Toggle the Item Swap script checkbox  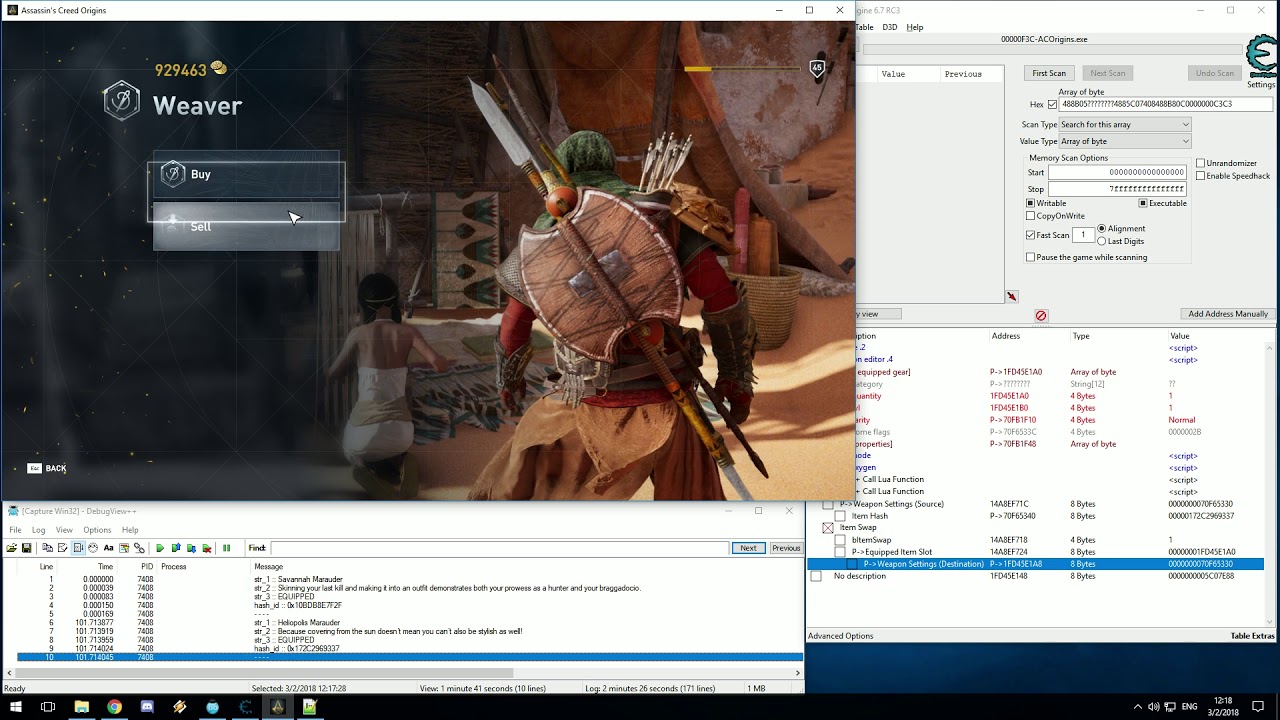[x=828, y=528]
